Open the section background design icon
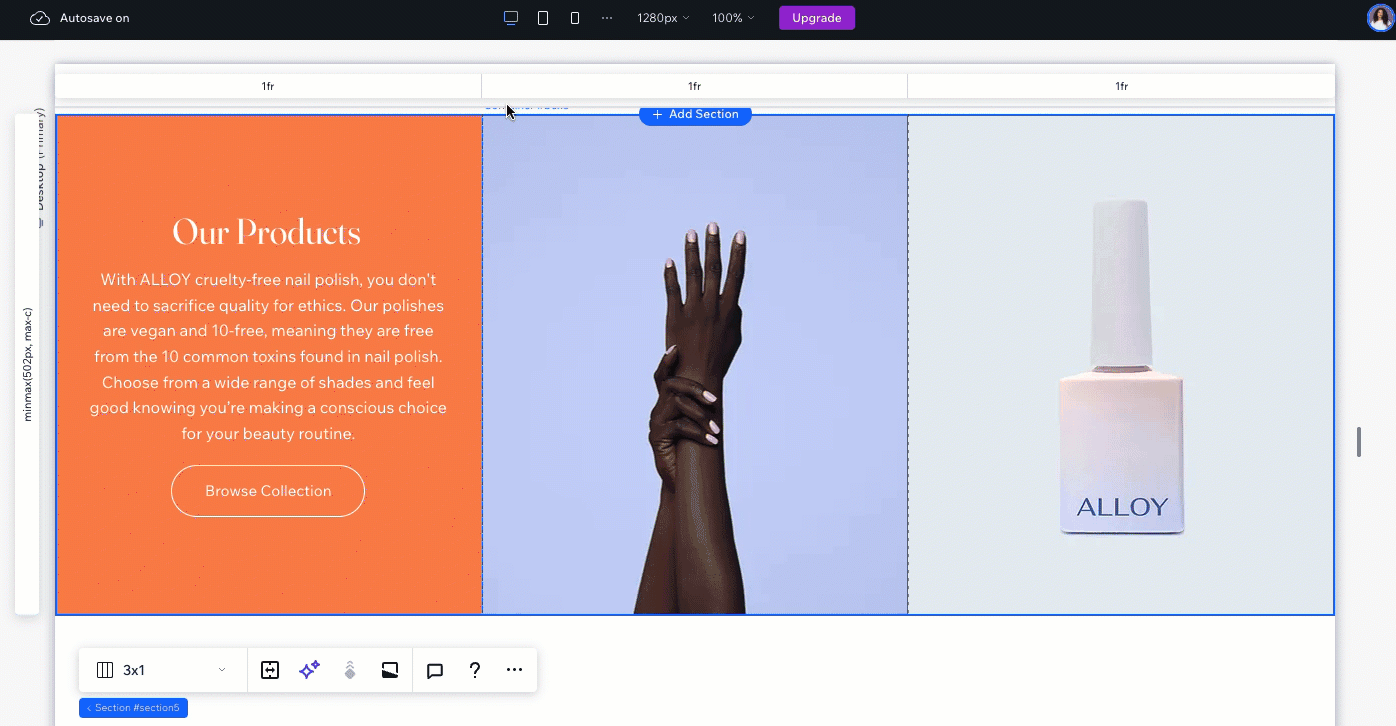This screenshot has height=726, width=1396. (390, 670)
